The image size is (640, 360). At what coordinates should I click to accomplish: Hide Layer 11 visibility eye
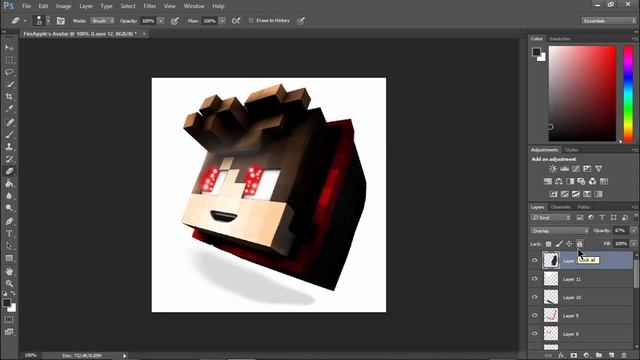tap(535, 279)
